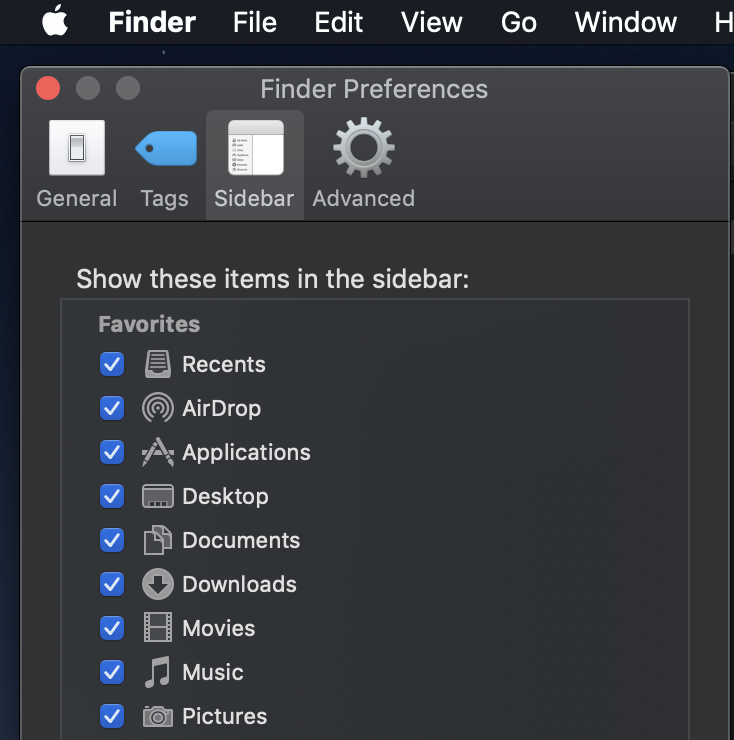Click the Downloads arrow icon
Viewport: 734px width, 740px height.
[158, 584]
